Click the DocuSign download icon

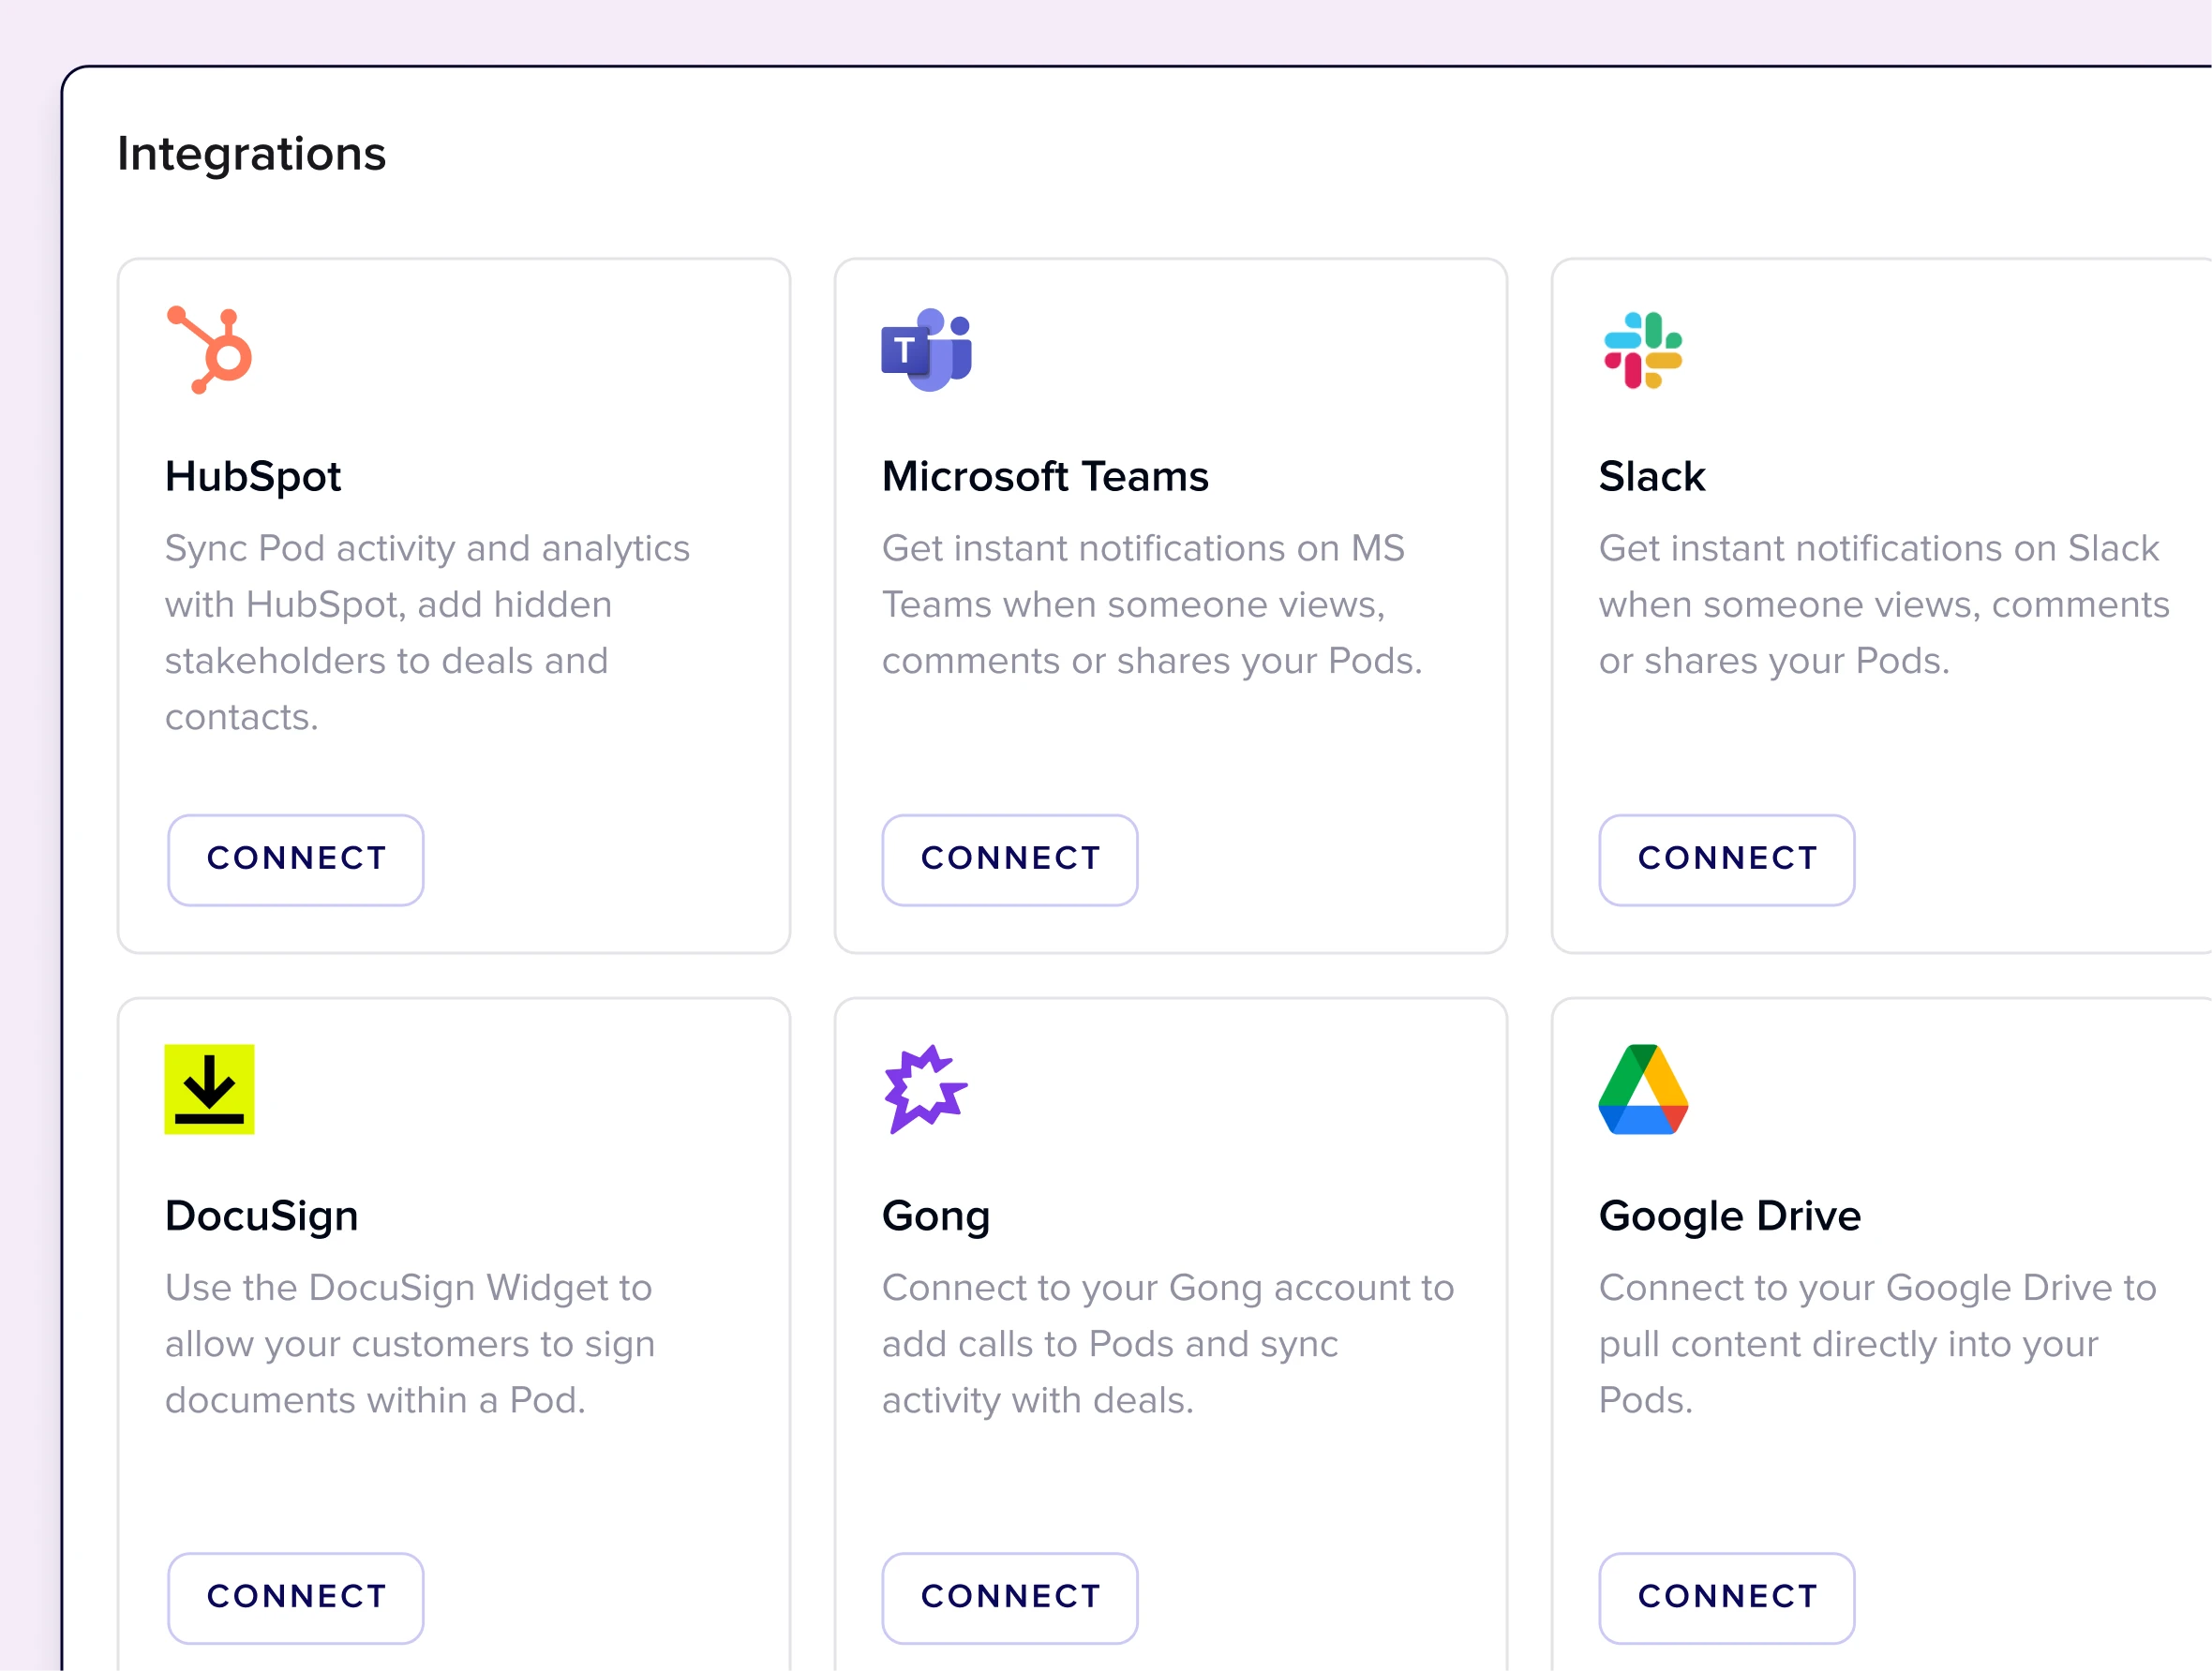208,1089
